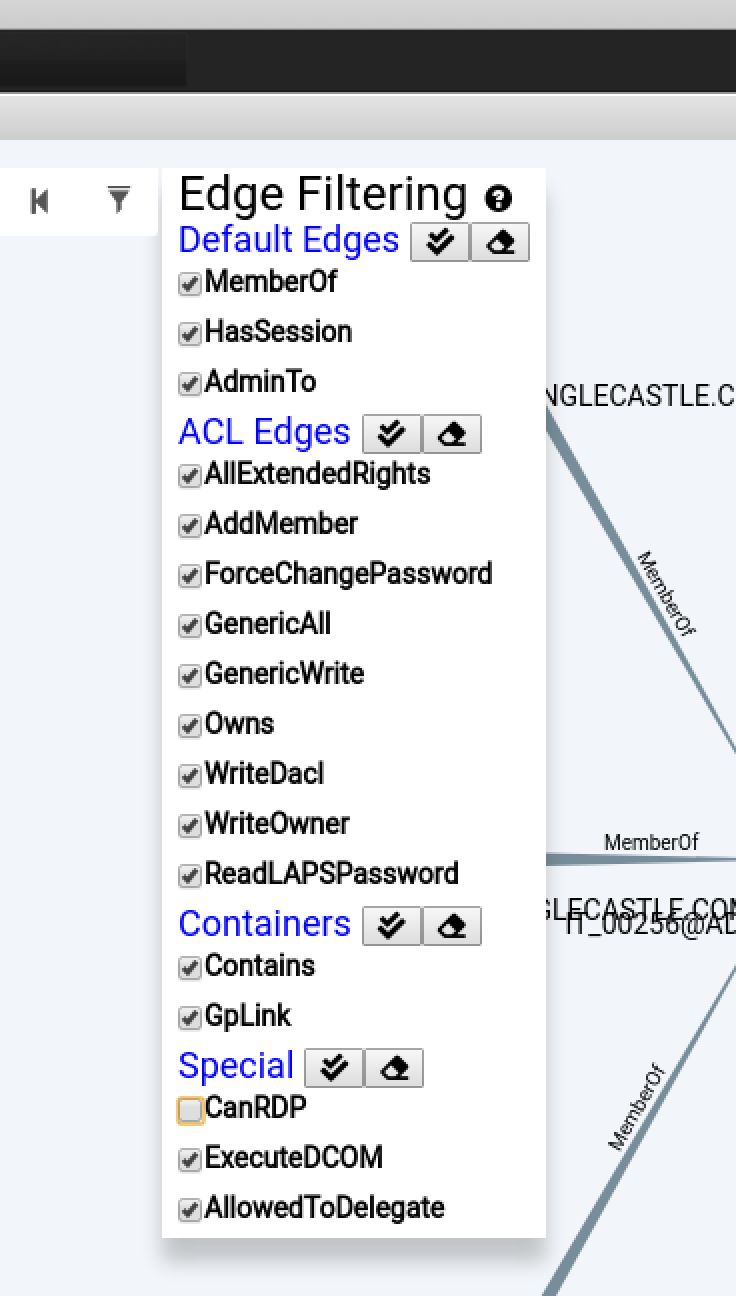Check all Special edges
This screenshot has height=1296, width=736.
coord(334,1068)
